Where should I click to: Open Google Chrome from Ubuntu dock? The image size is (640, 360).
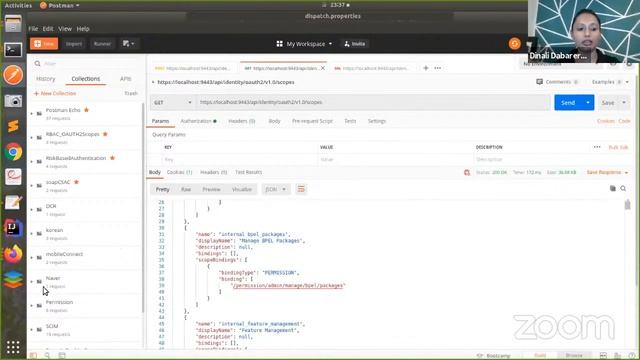(13, 152)
